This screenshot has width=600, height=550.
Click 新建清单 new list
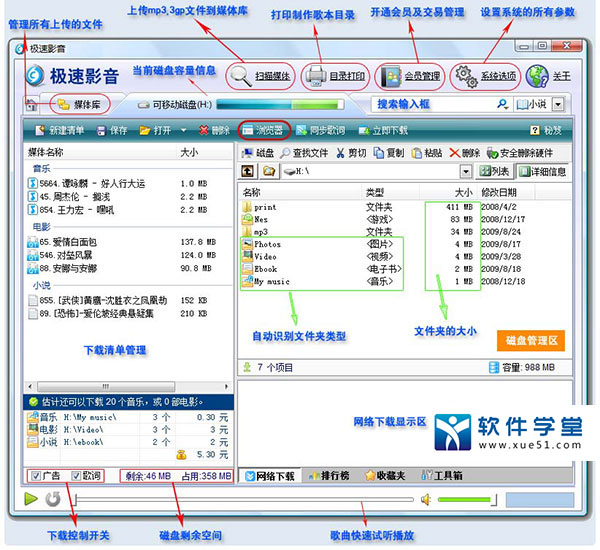[x=59, y=131]
